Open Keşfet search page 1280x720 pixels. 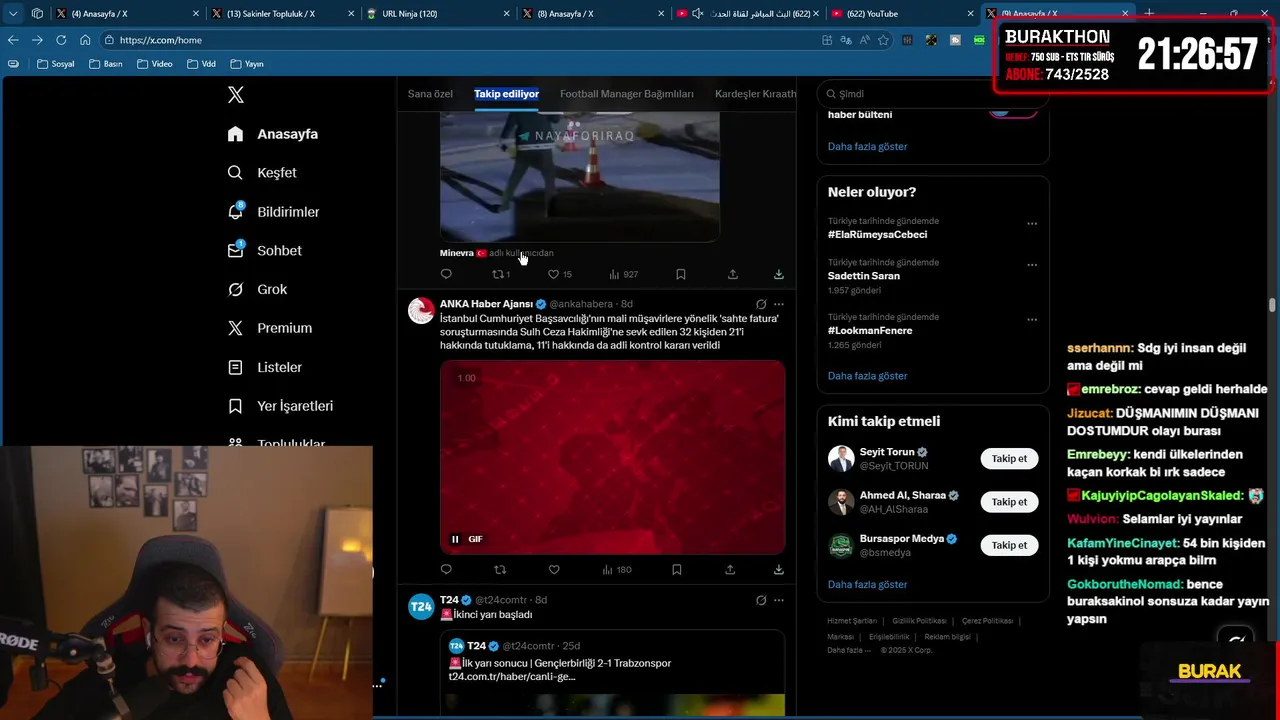[262, 173]
